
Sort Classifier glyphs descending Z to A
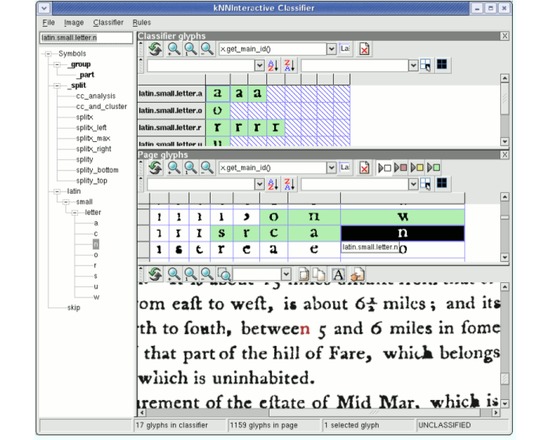289,65
